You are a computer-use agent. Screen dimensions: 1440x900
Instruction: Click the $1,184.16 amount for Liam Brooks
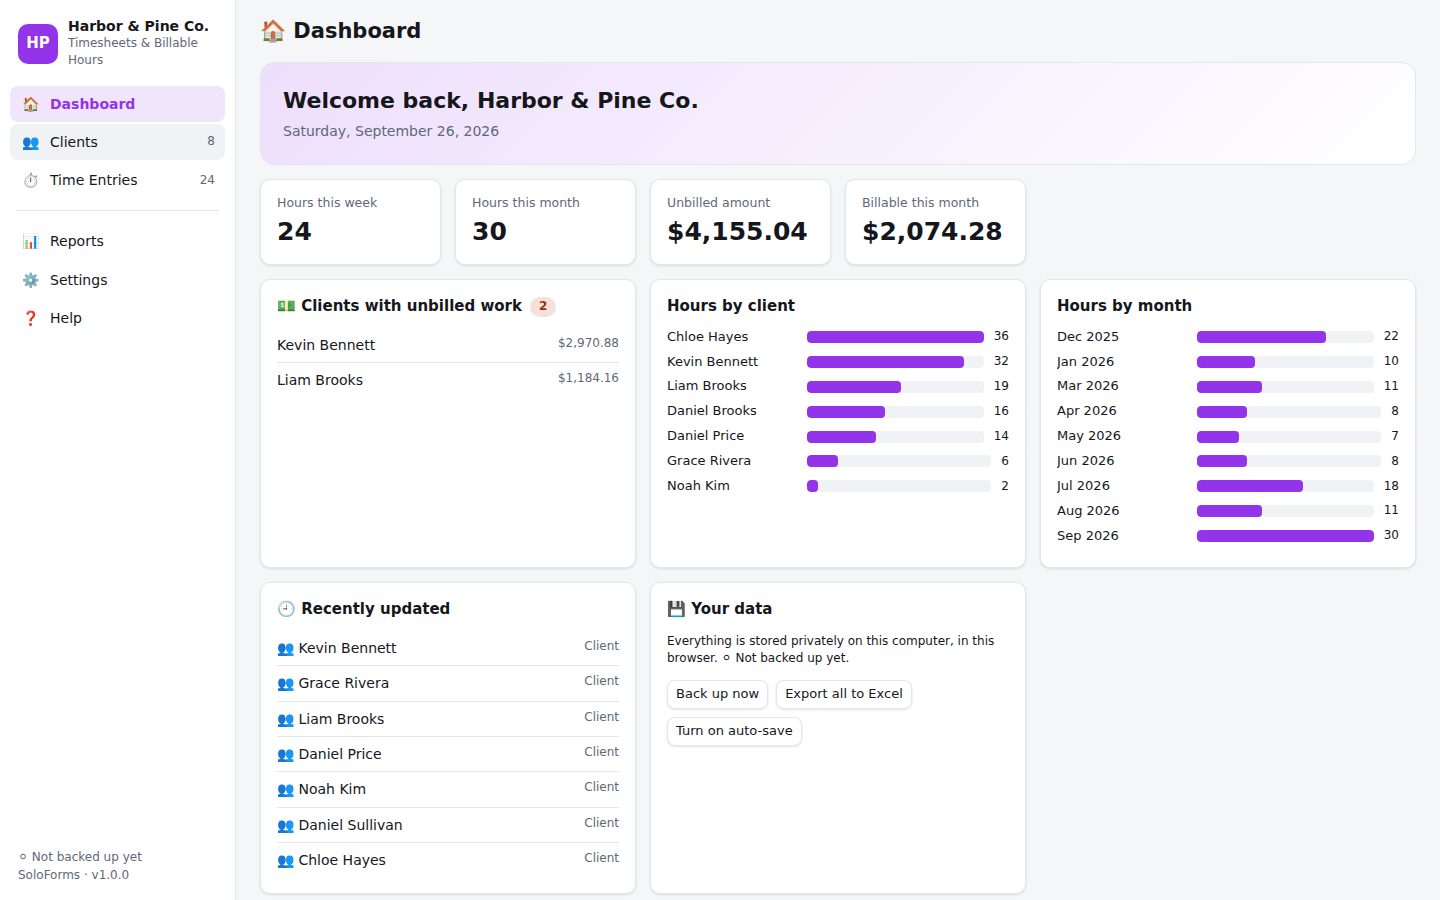tap(588, 378)
